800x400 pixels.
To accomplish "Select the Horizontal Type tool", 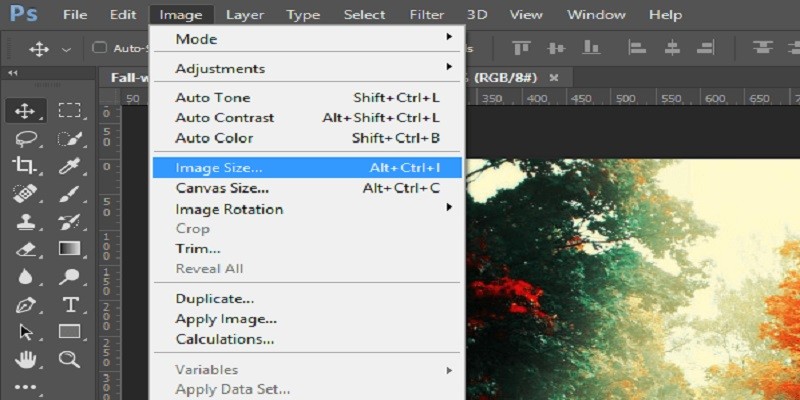I will click(x=69, y=305).
